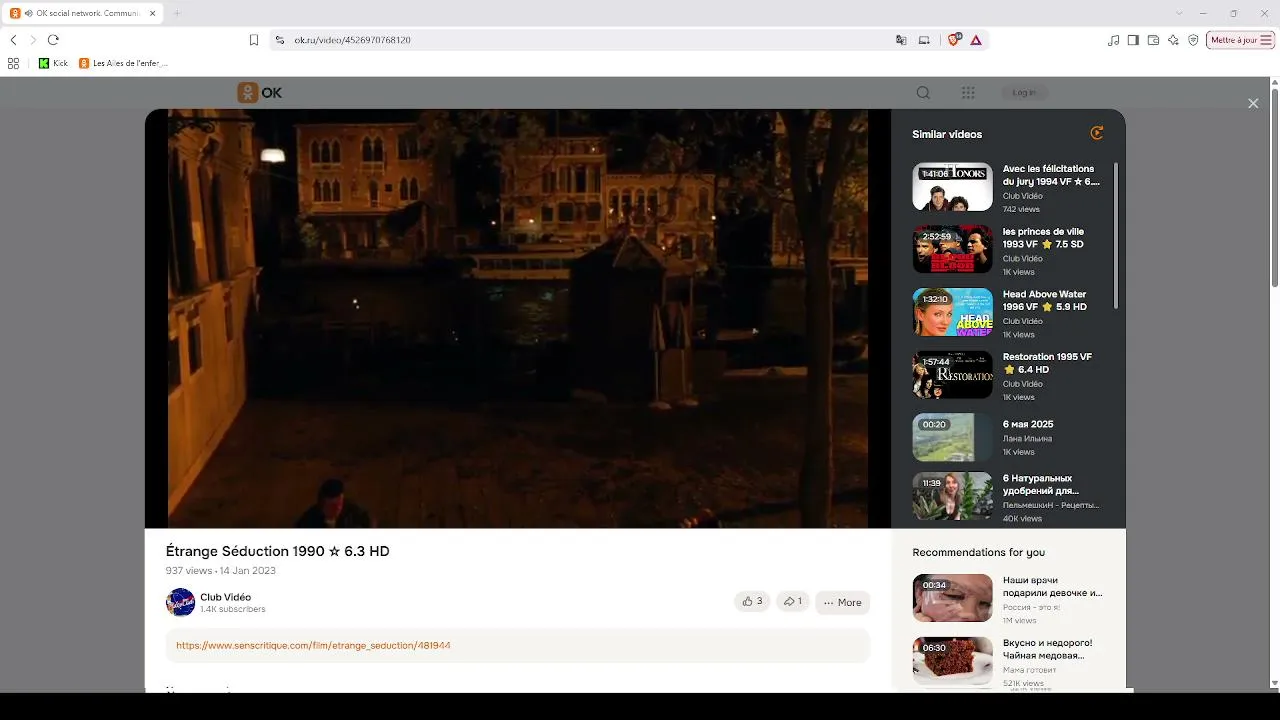1280x720 pixels.
Task: Click the Similar videos list scrollbar
Action: pyautogui.click(x=1116, y=236)
